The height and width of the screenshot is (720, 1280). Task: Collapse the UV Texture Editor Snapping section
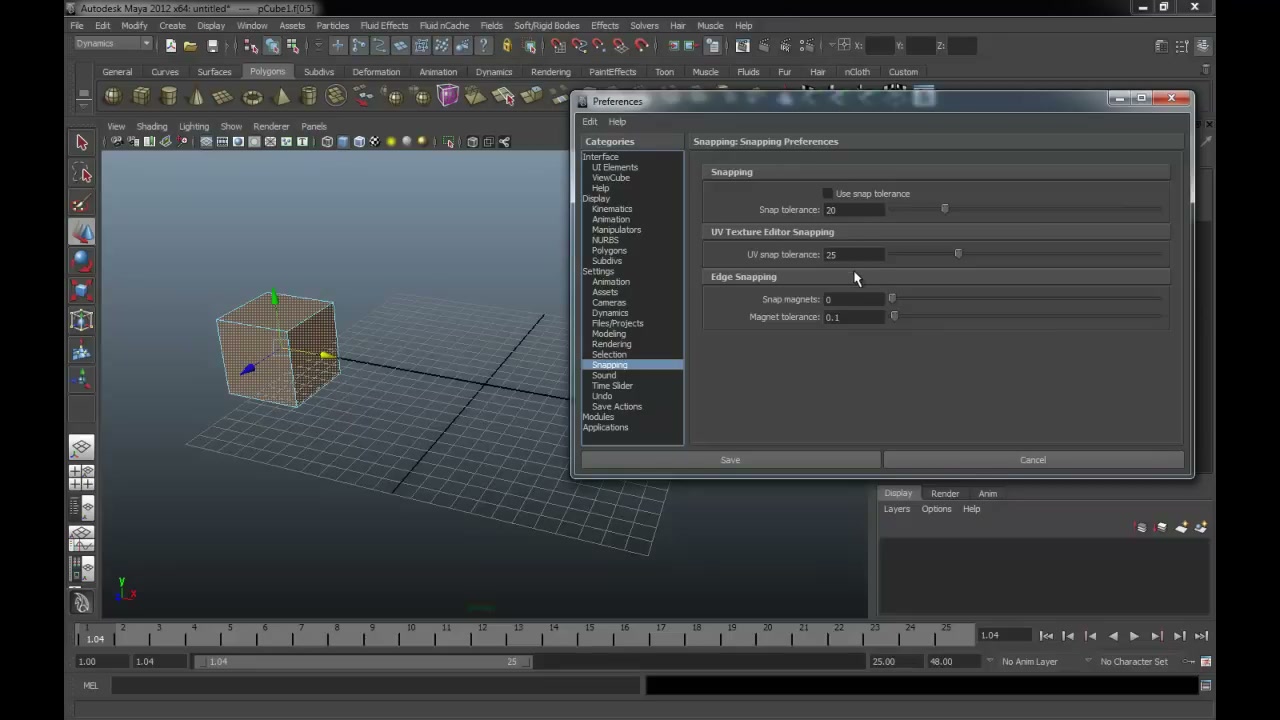tap(936, 232)
